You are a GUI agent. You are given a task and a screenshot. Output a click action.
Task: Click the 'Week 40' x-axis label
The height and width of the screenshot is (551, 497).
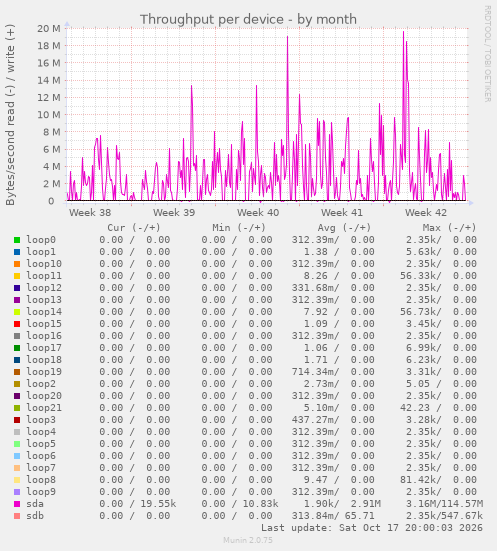258,213
